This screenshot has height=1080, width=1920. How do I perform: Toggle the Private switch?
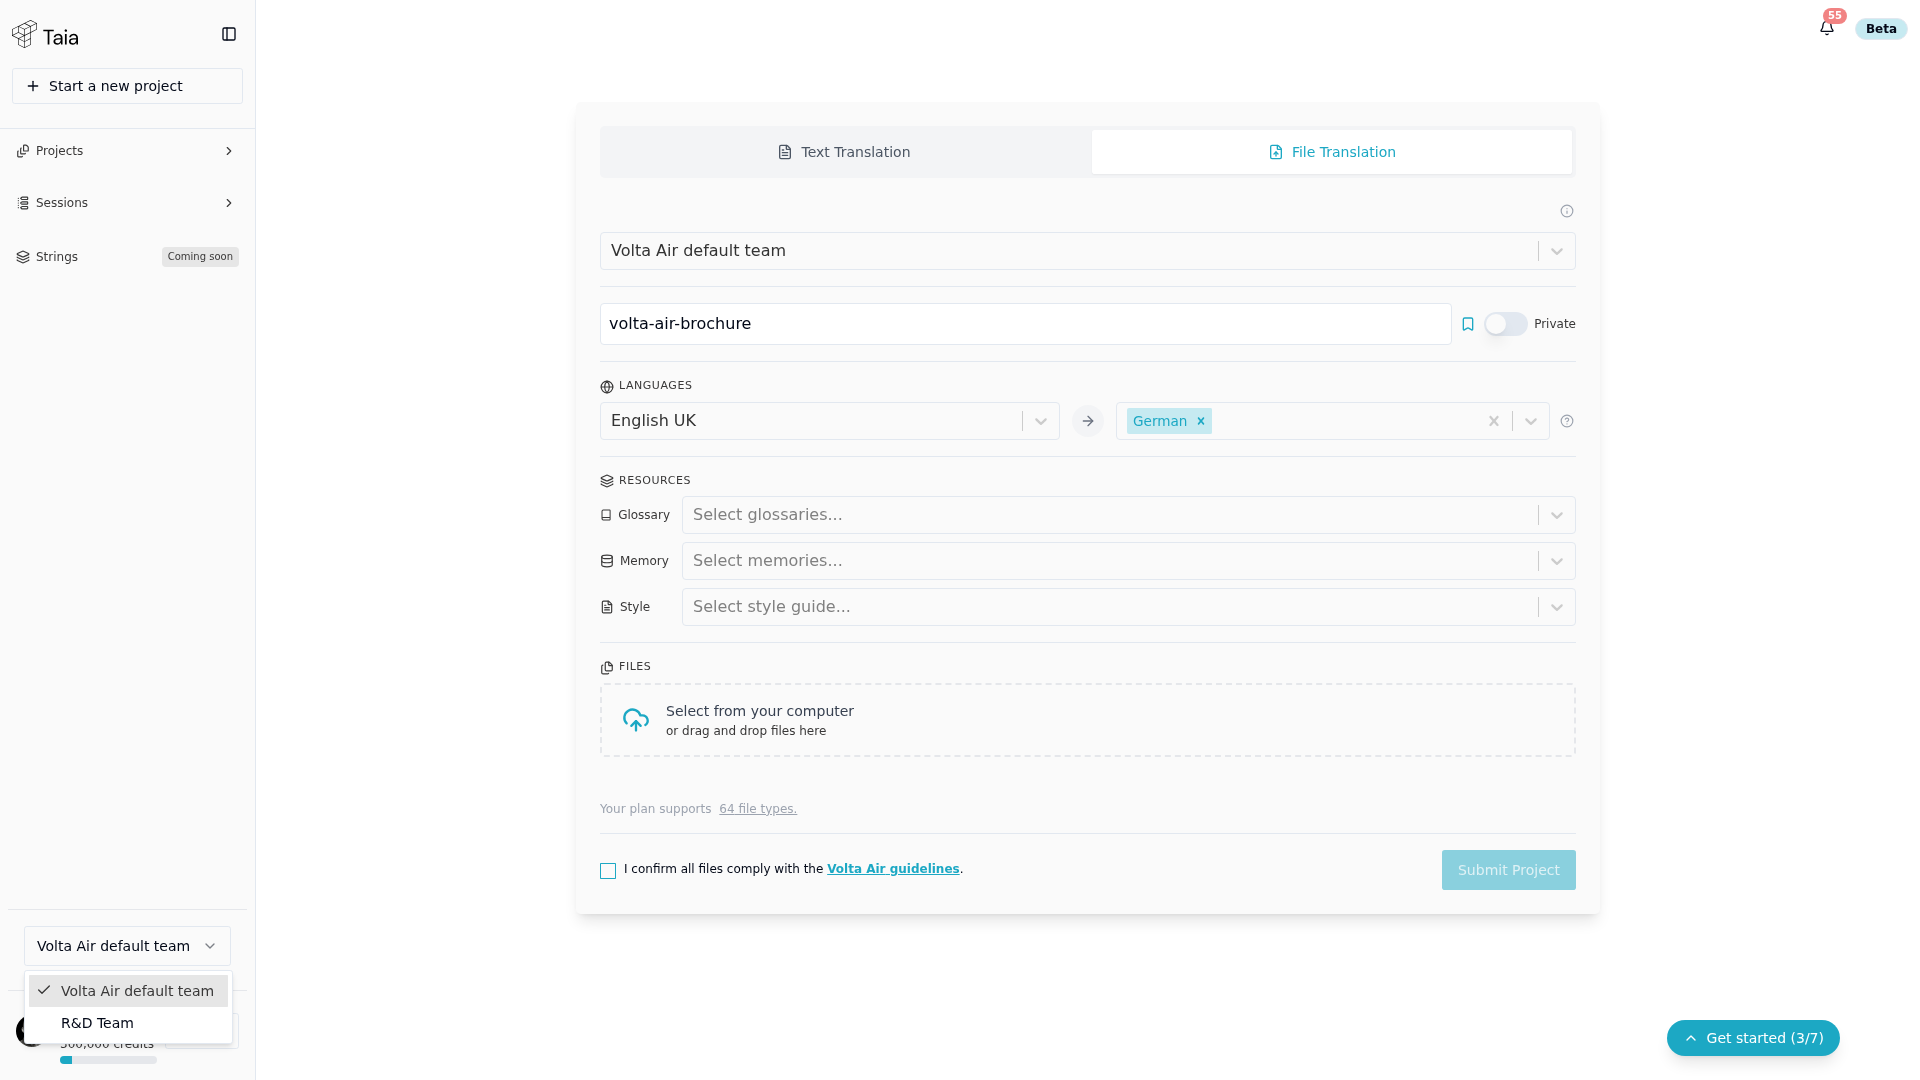point(1506,324)
